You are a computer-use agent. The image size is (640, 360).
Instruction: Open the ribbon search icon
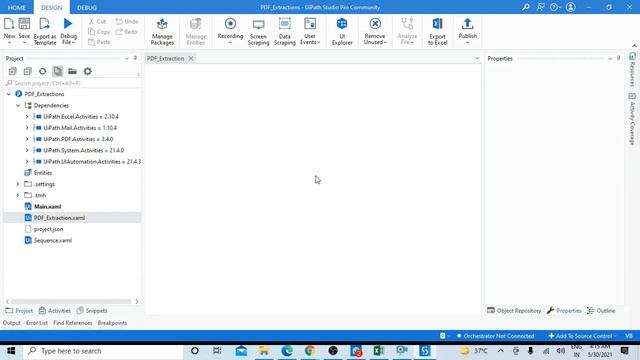coord(526,7)
